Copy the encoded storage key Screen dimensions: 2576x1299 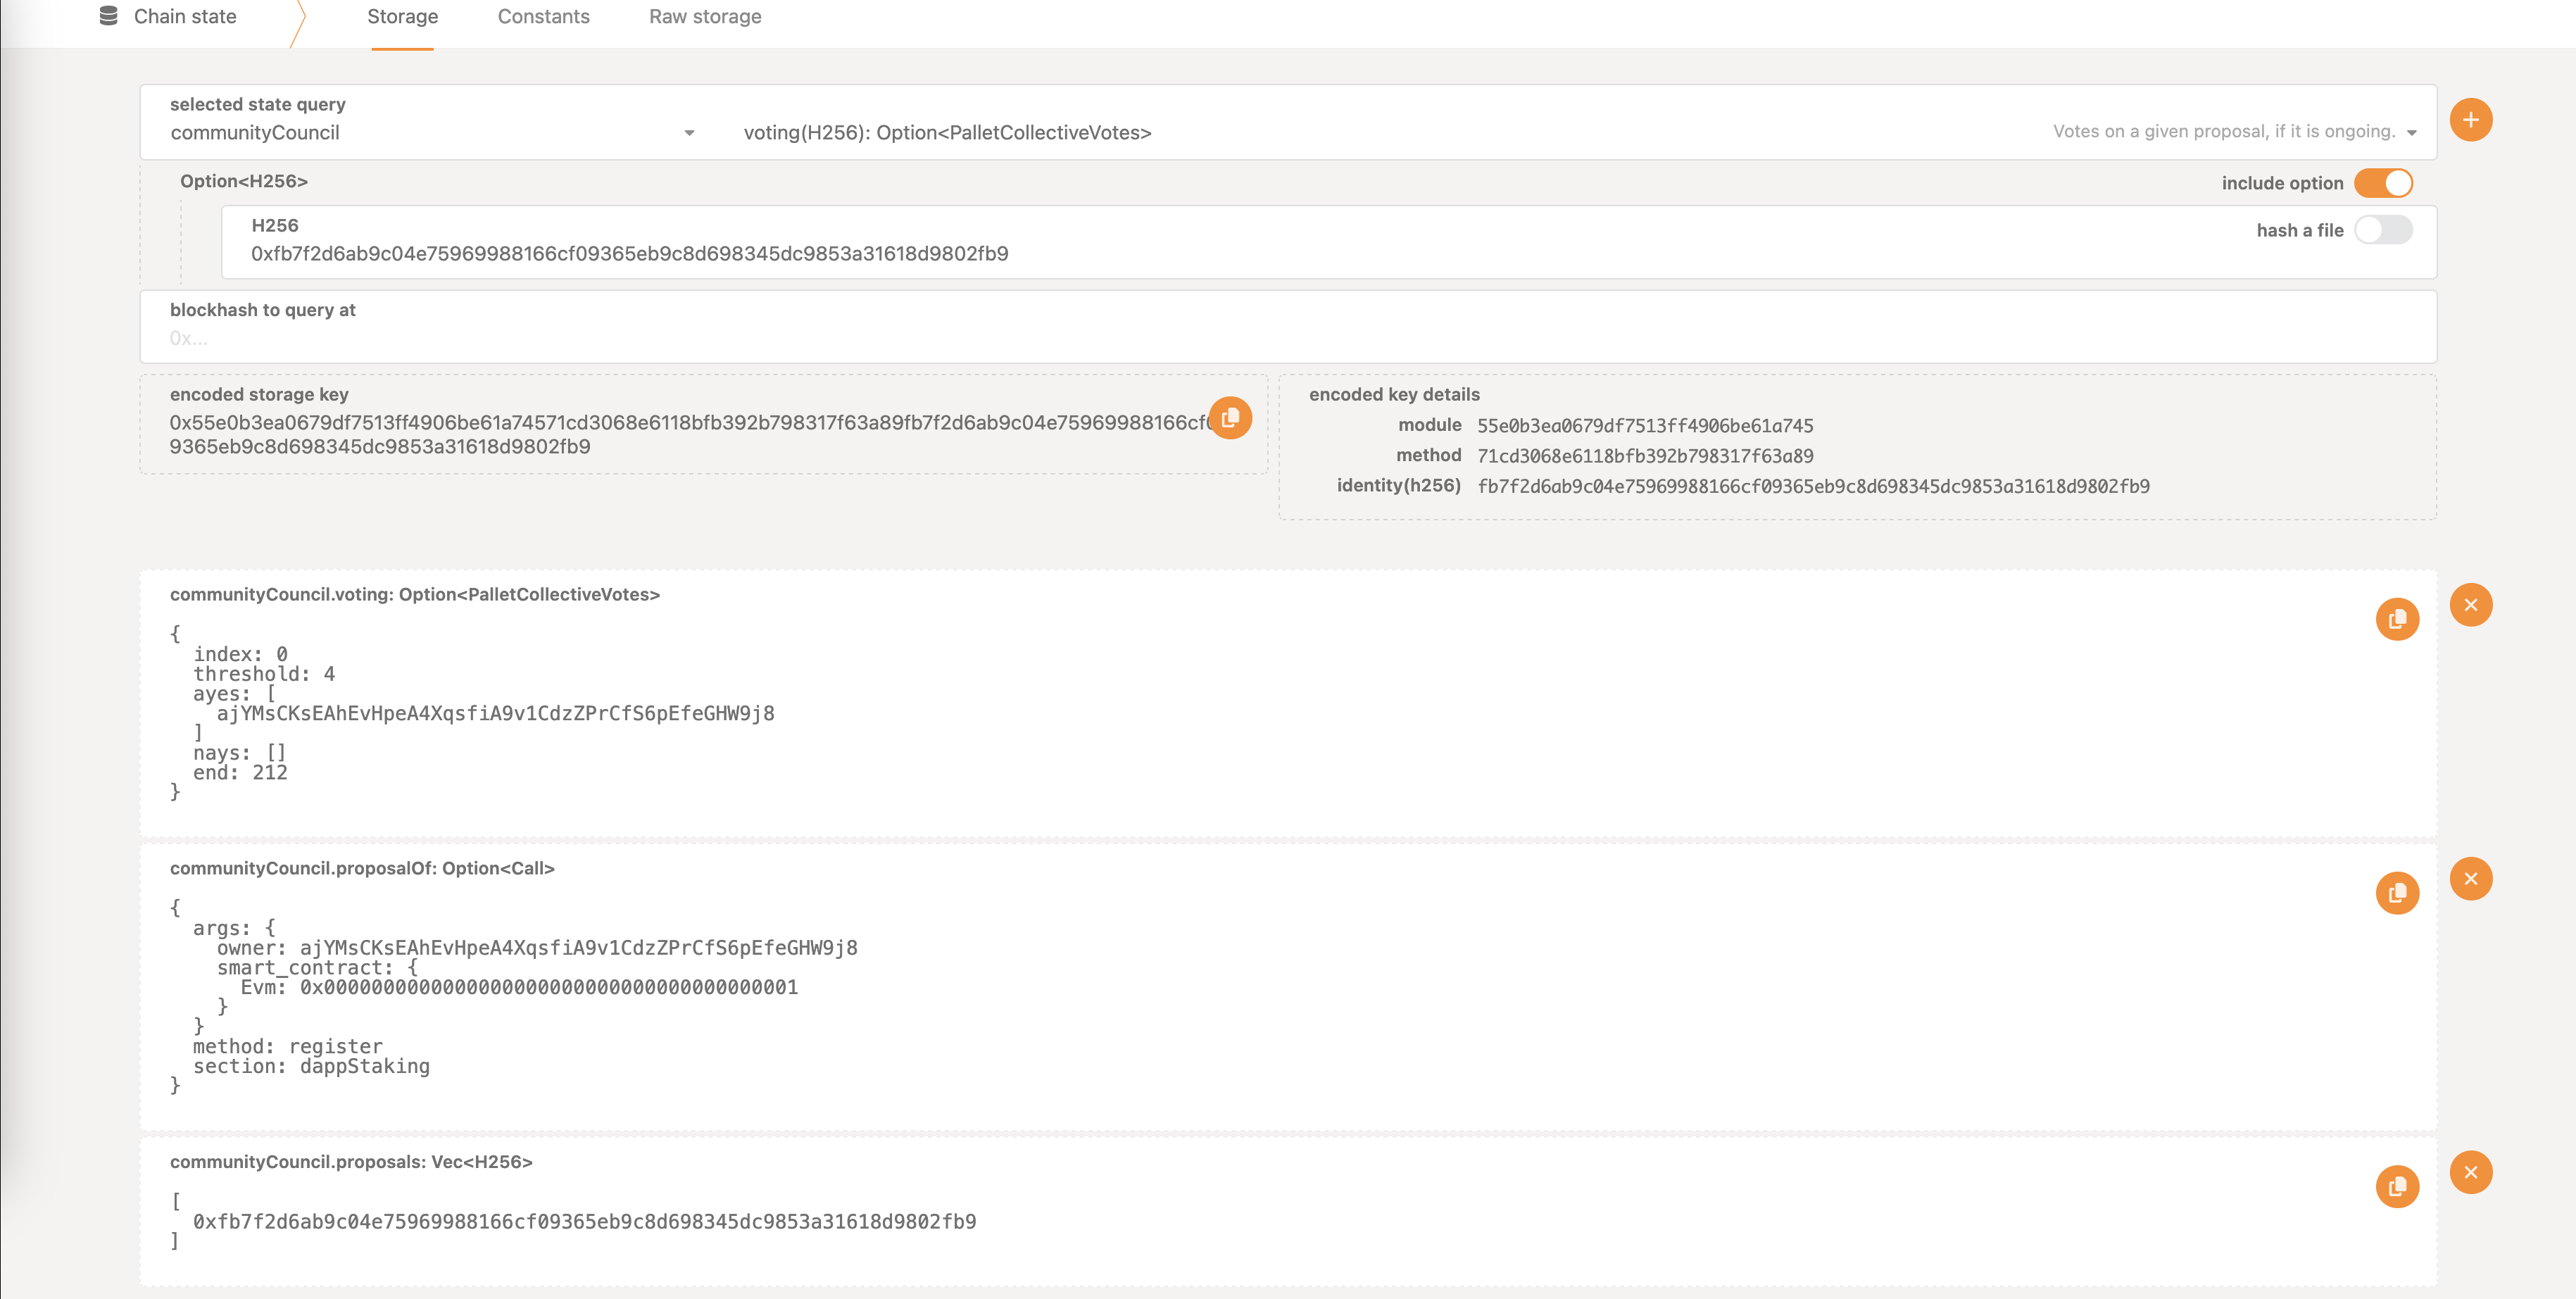(1230, 418)
